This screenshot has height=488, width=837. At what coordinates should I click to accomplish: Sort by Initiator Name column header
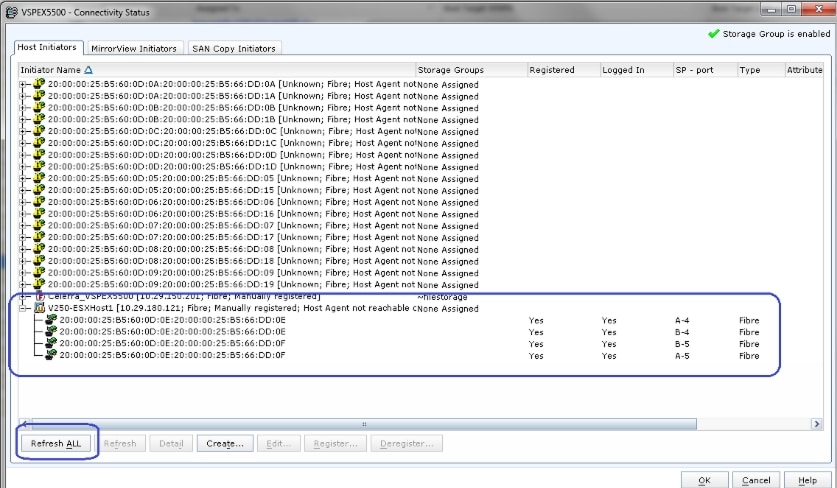coord(217,70)
